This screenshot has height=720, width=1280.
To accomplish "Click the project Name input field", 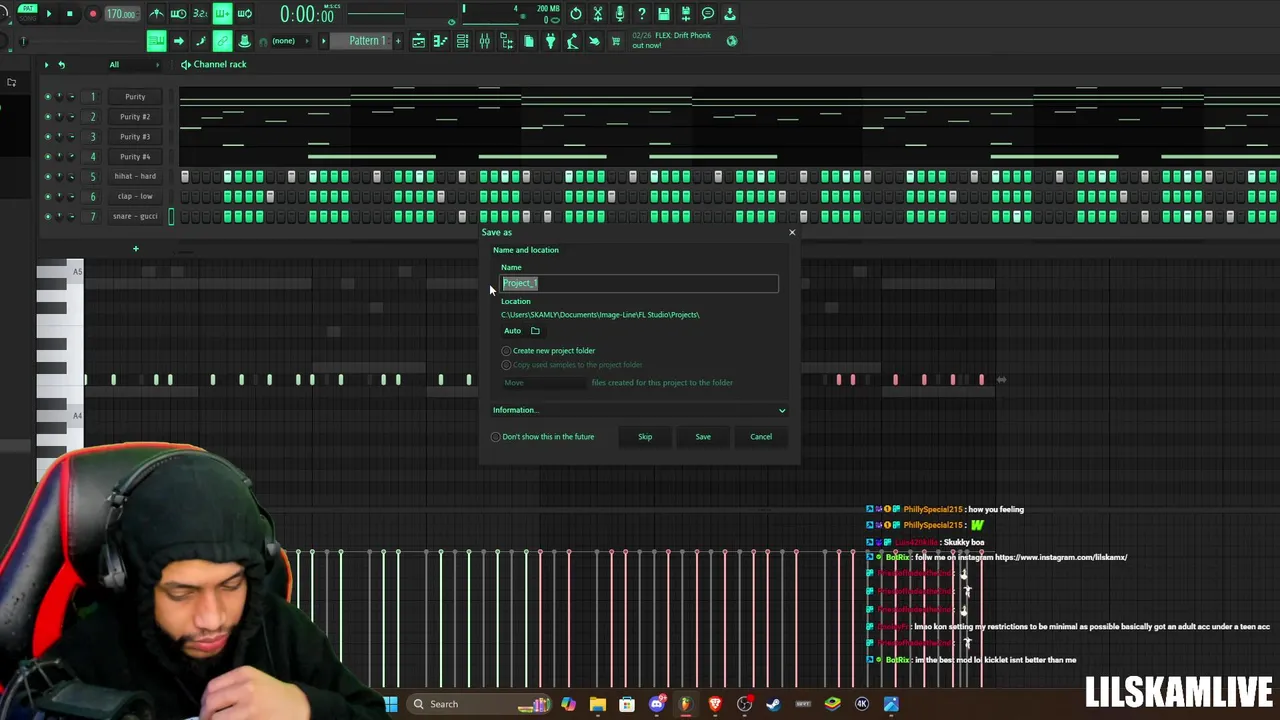I will [639, 284].
